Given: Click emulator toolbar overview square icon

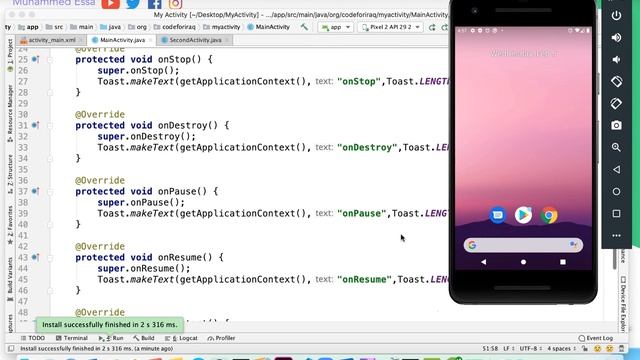Looking at the screenshot, I should (x=616, y=213).
